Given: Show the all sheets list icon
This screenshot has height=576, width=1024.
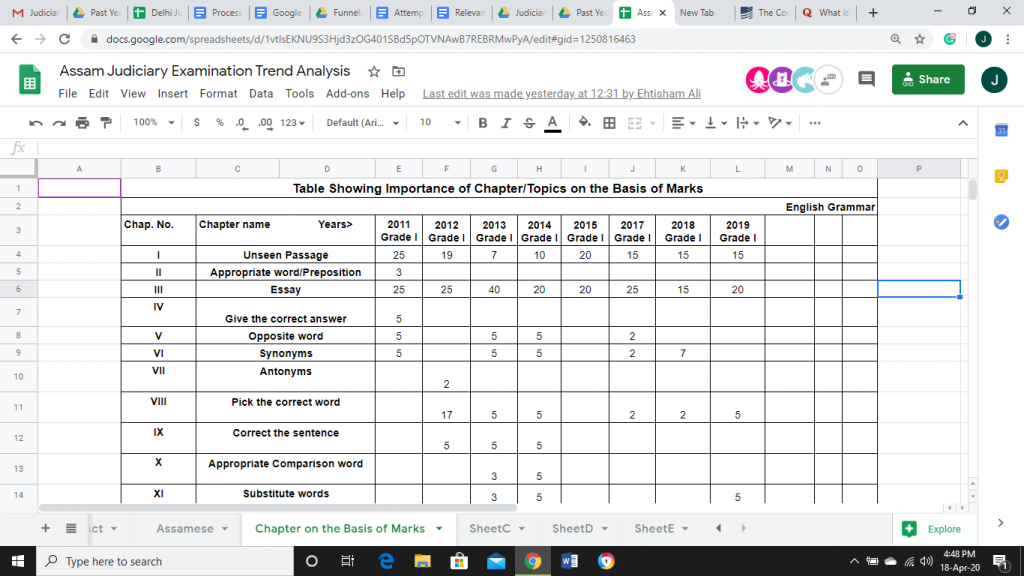Looking at the screenshot, I should [71, 528].
